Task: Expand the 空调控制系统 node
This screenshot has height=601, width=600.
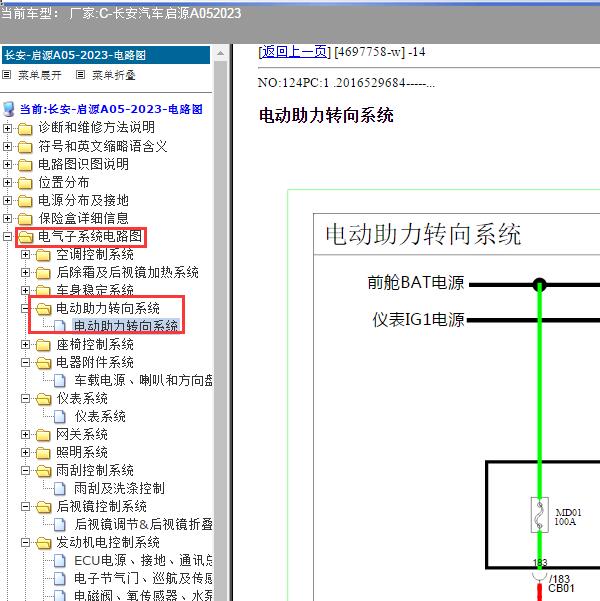Action: [25, 255]
